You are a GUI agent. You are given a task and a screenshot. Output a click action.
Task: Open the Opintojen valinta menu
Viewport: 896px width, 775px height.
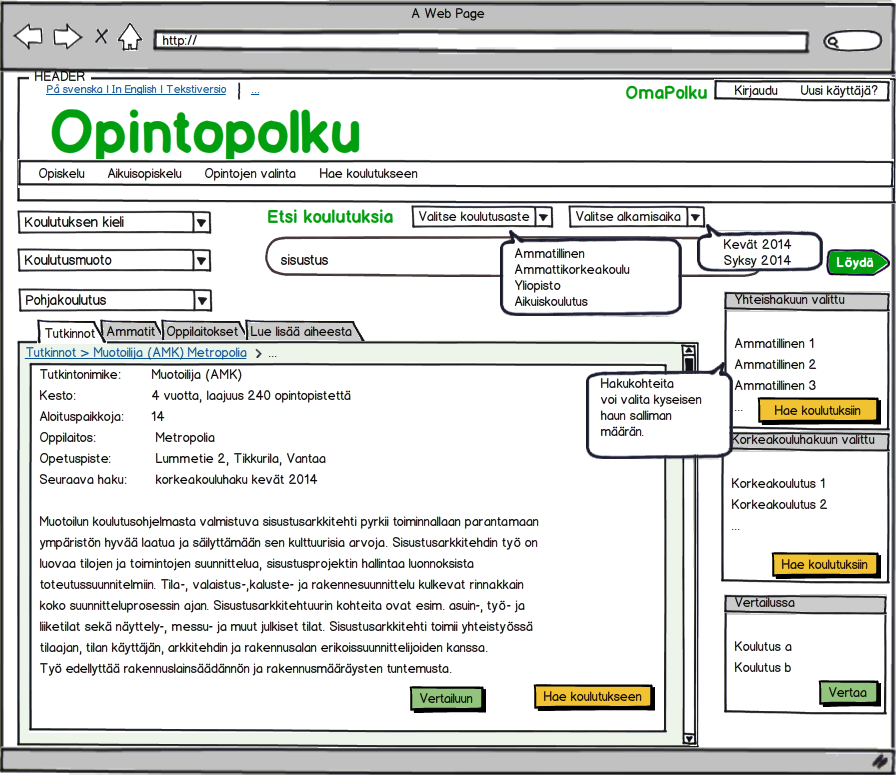coord(250,173)
